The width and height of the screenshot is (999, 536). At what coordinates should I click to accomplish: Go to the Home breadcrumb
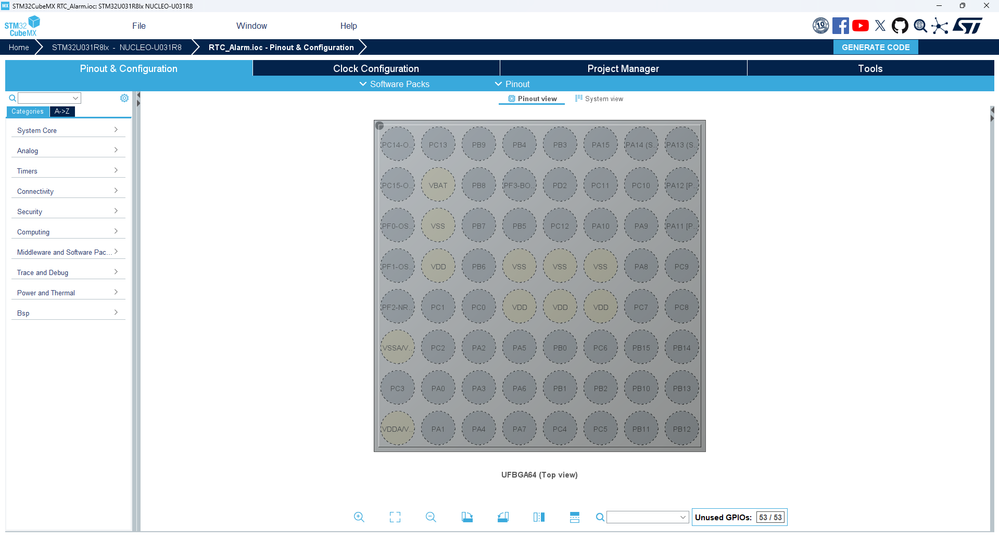click(18, 47)
